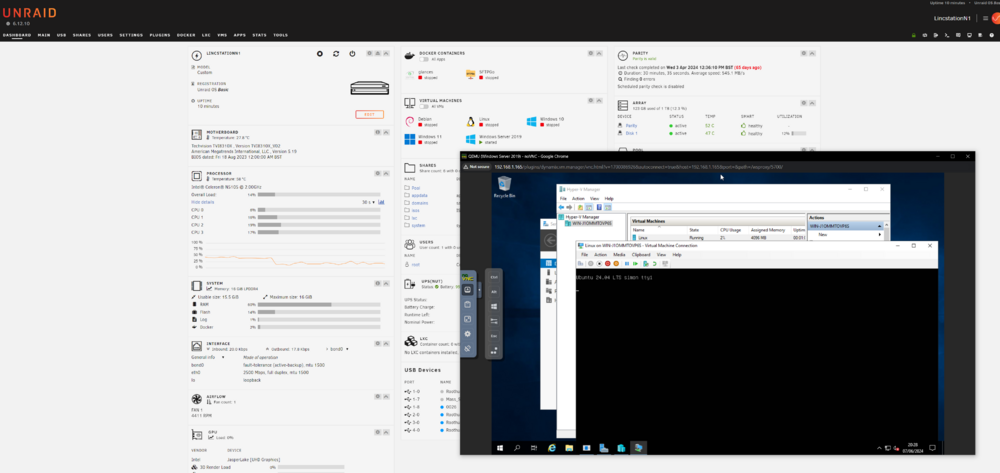1000x473 pixels.
Task: Open the domains share link
Action: tap(420, 203)
